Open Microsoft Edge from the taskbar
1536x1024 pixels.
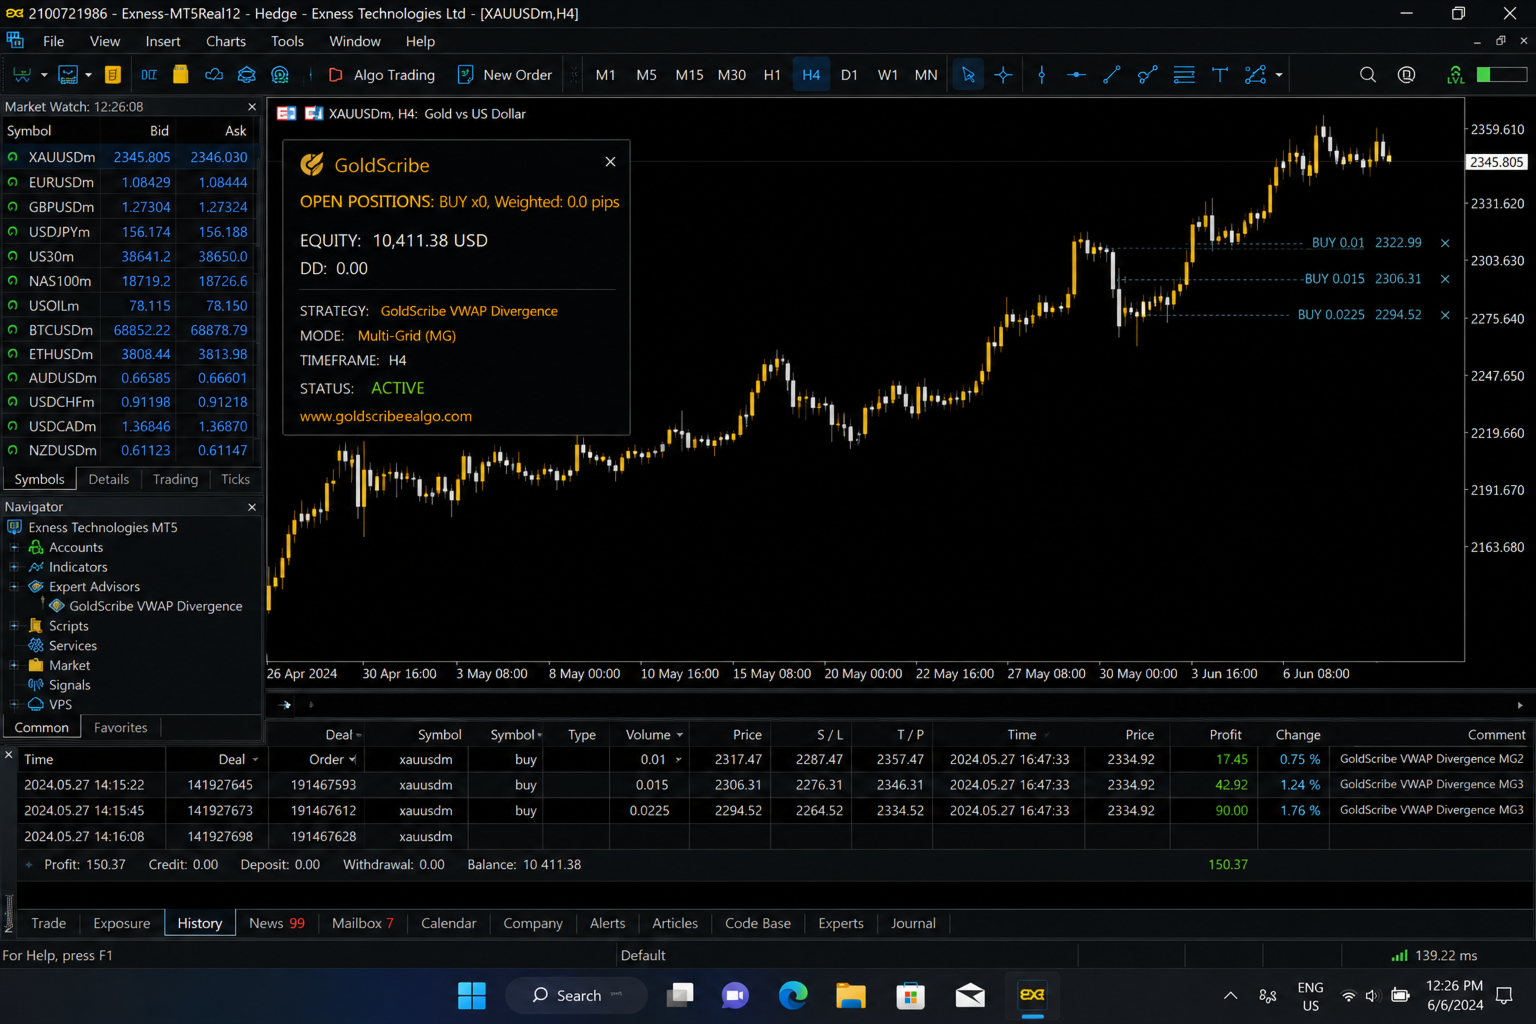pos(793,996)
